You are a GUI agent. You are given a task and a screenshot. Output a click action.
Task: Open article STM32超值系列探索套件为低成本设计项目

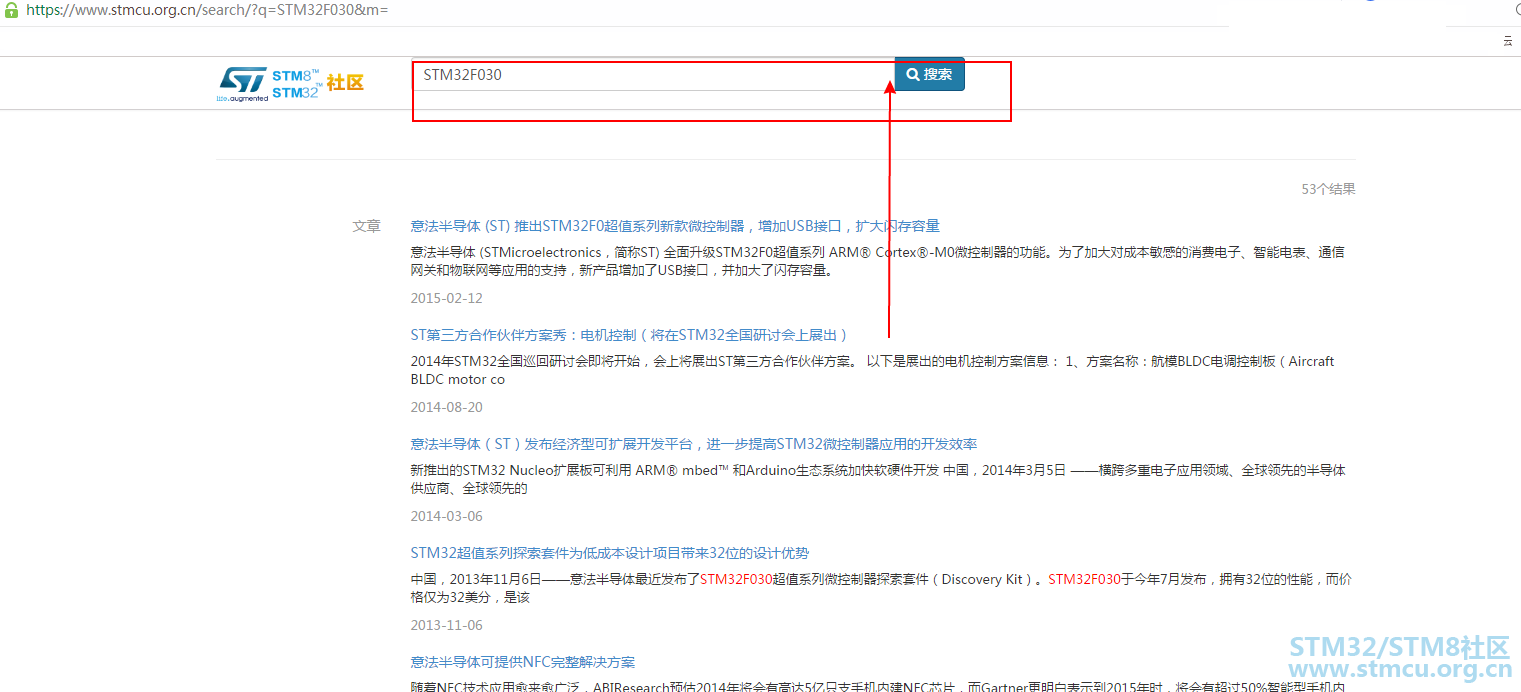(610, 553)
